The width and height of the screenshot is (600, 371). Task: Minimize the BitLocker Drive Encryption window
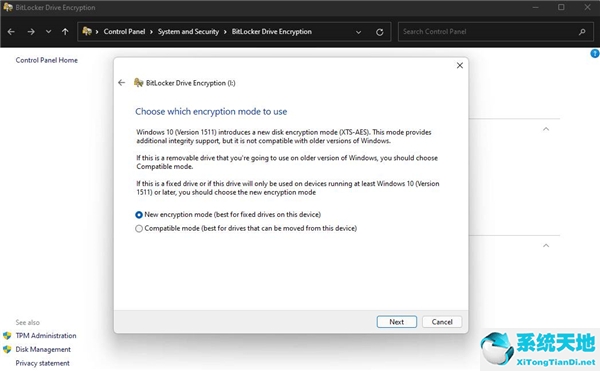[x=535, y=7]
